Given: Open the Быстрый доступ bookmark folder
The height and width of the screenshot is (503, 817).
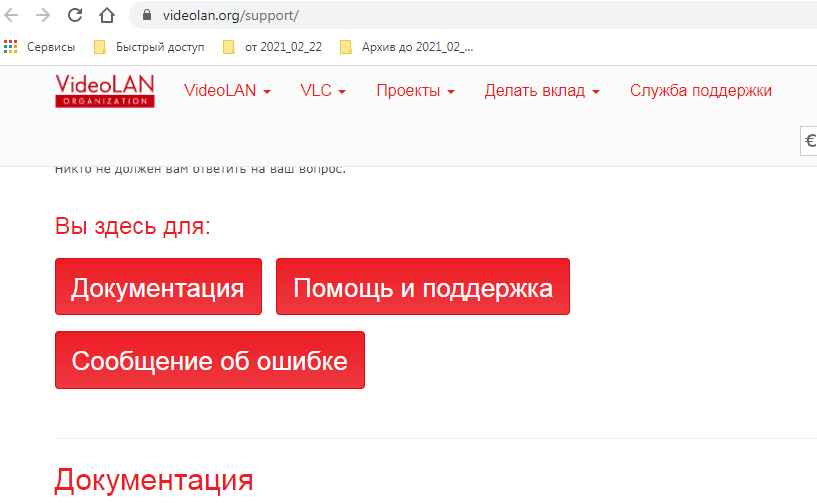Looking at the screenshot, I should (x=149, y=47).
